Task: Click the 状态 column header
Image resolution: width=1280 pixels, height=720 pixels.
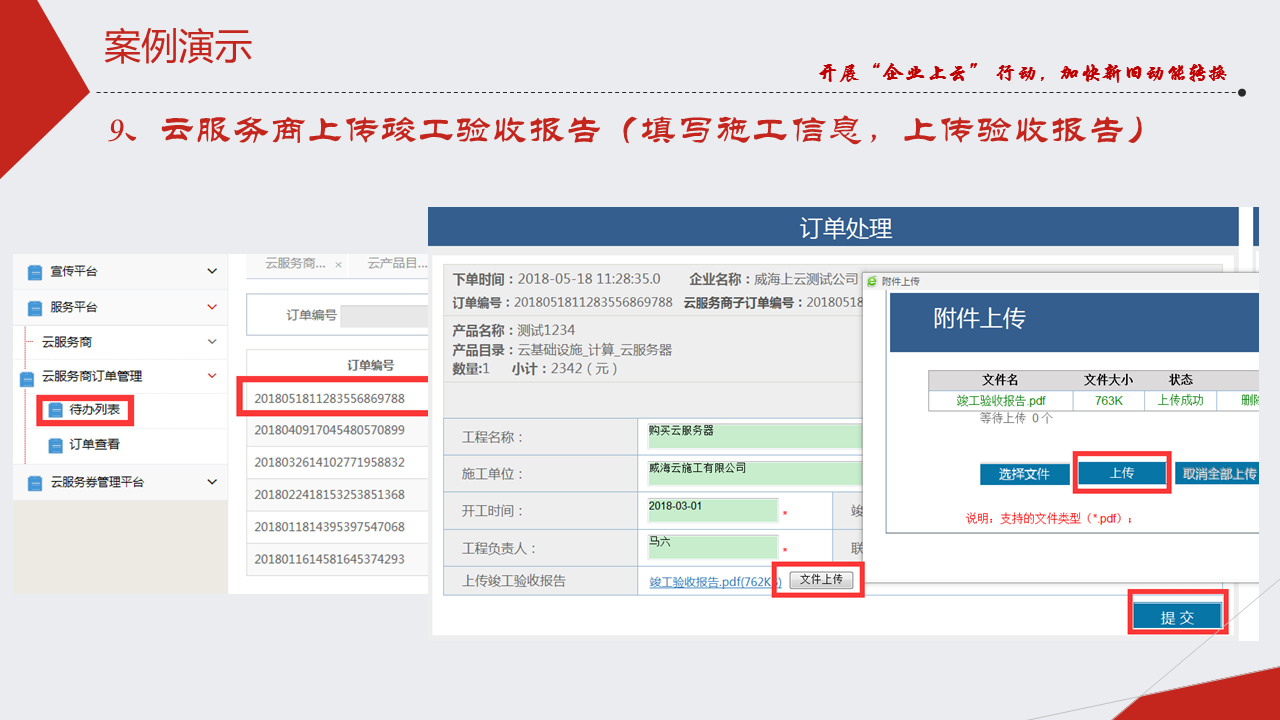Action: (1181, 380)
